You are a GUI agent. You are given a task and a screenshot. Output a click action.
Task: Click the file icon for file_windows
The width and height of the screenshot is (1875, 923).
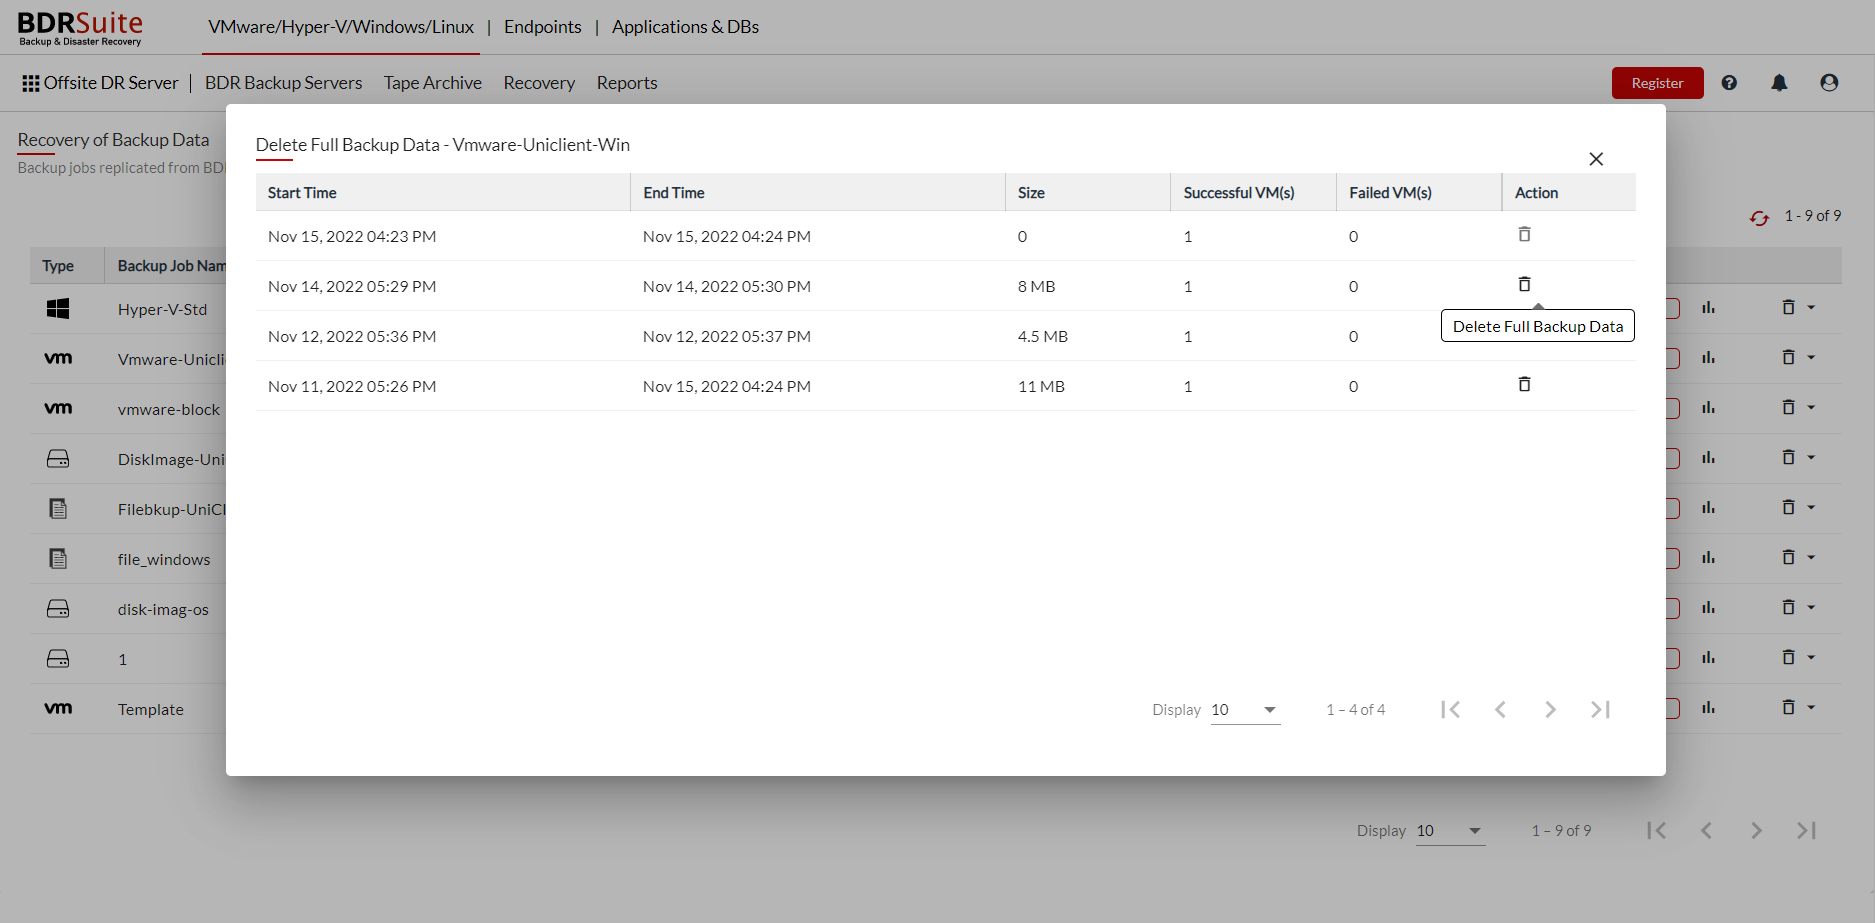click(x=58, y=559)
